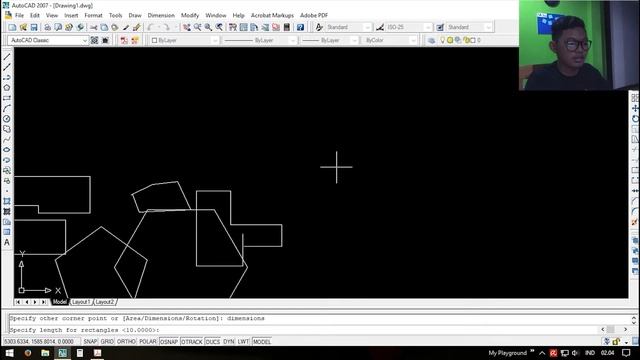Click the Workspace Settings gear icon
This screenshot has width=640, height=360.
[x=94, y=40]
